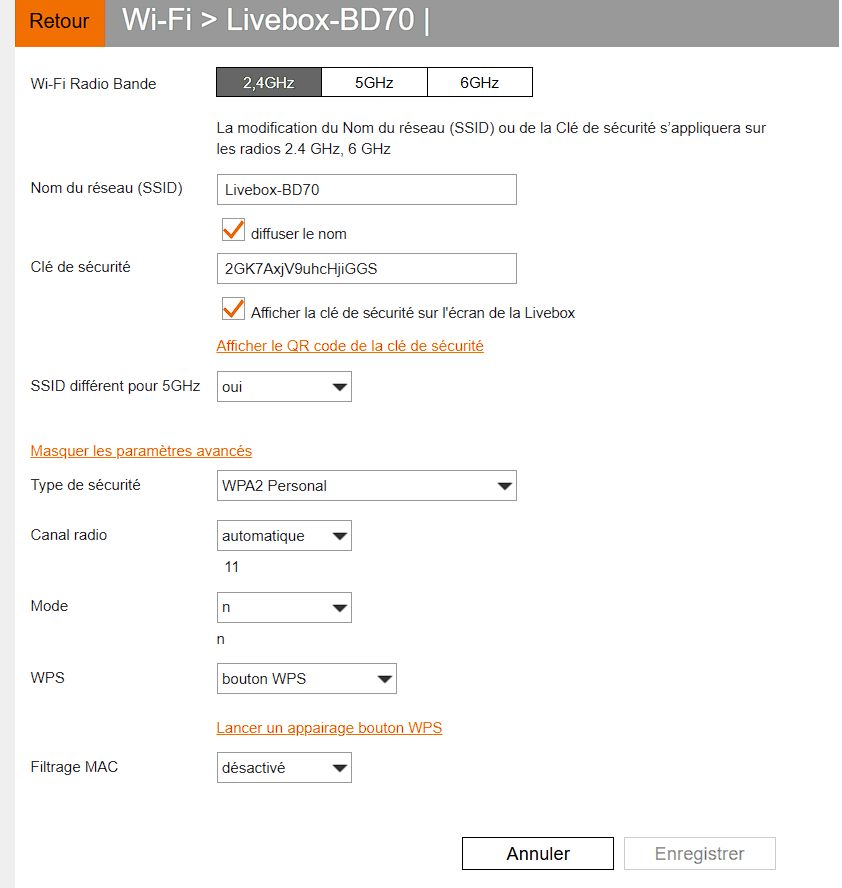Open 'Afficher le QR code' link
Screen dimensions: 842x888
[x=350, y=346]
